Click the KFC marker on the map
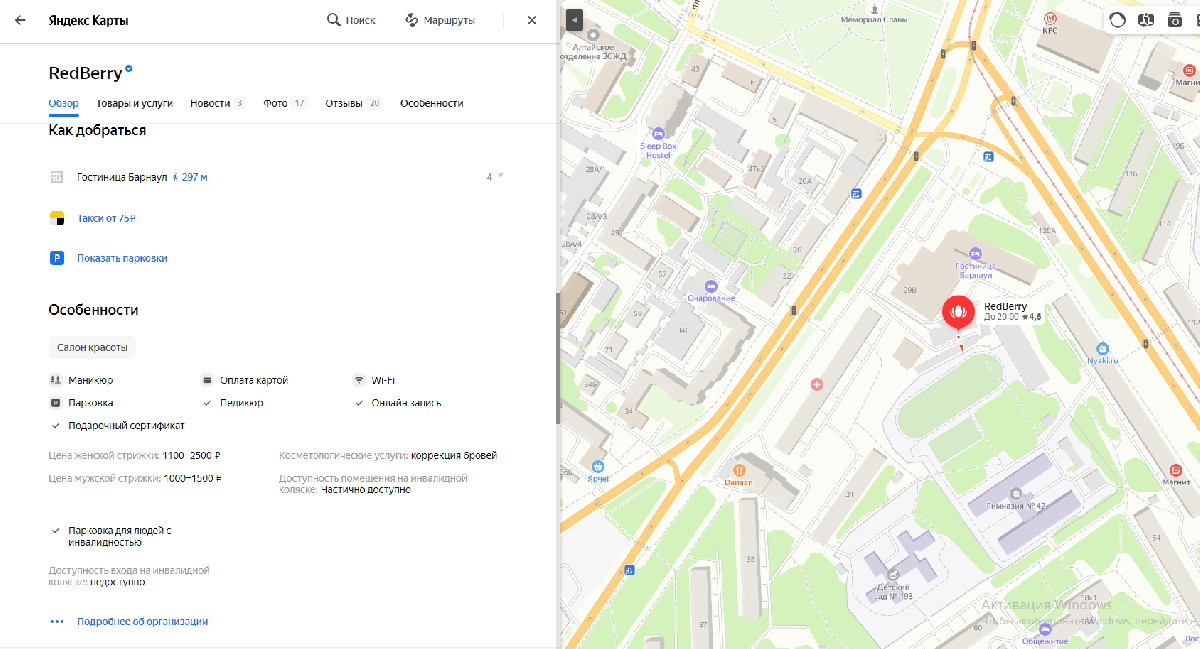This screenshot has width=1200, height=649. 1049,18
